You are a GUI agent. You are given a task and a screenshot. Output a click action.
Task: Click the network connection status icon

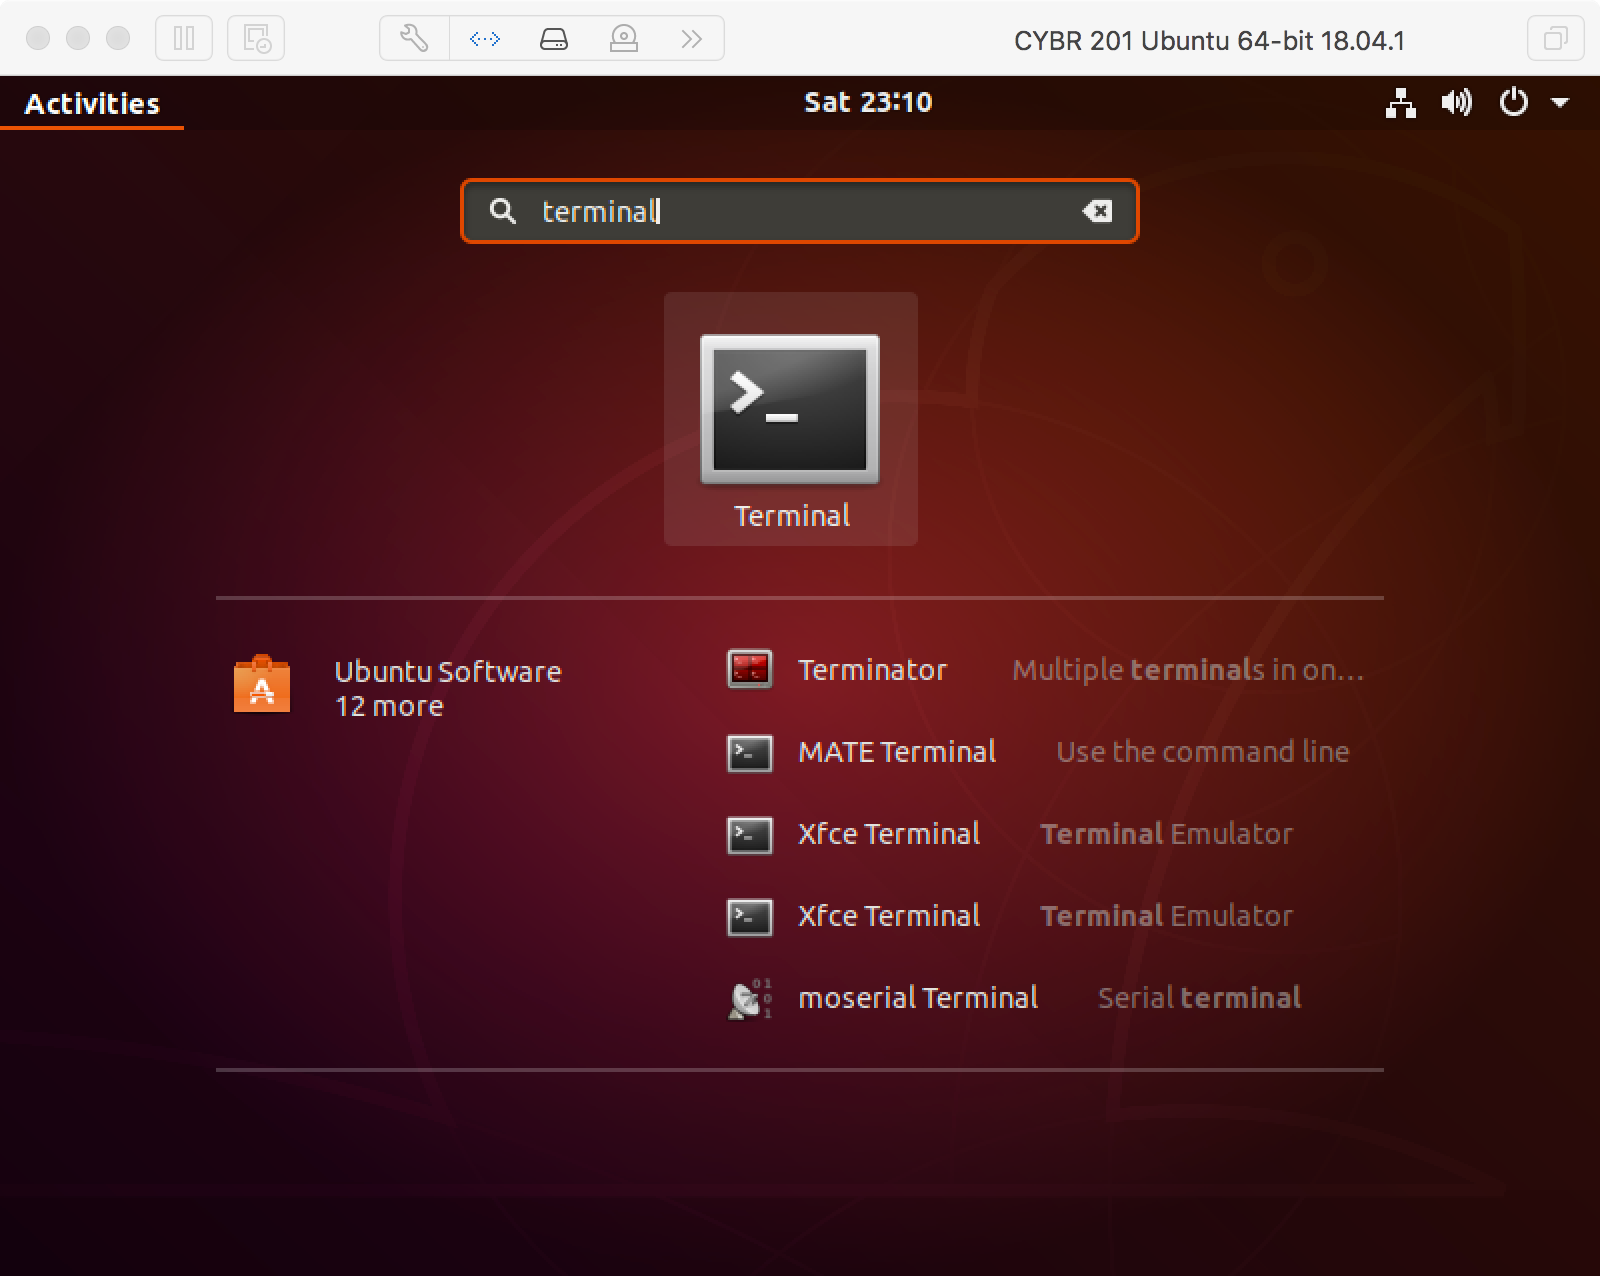coord(1400,103)
